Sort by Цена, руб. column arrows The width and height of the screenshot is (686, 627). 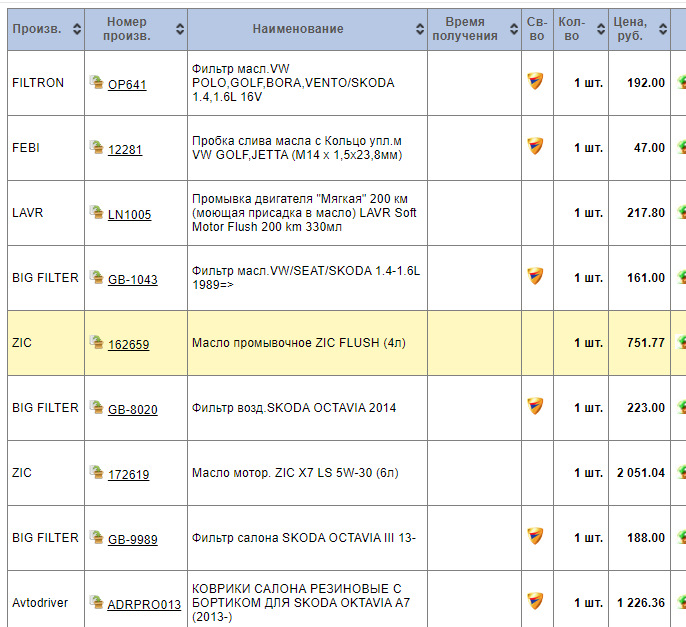663,29
